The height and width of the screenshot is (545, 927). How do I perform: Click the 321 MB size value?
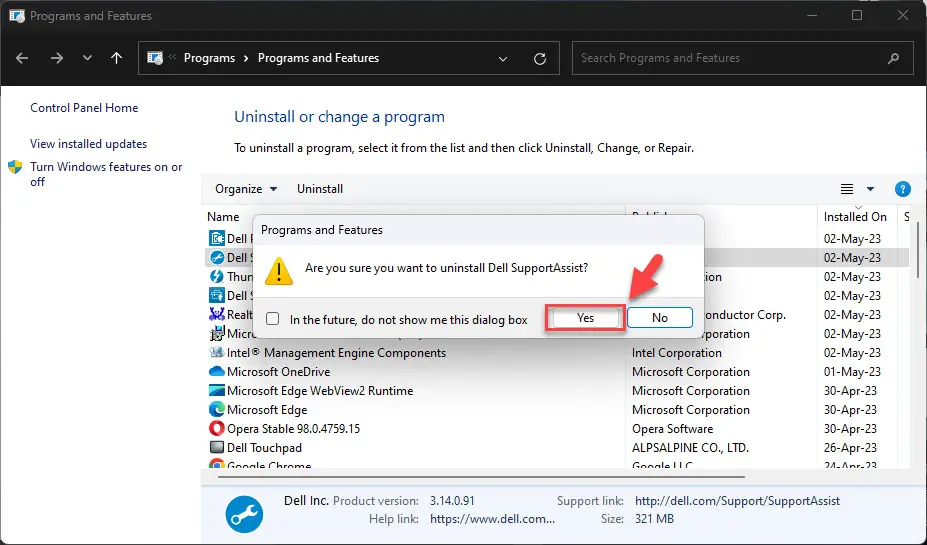(654, 519)
